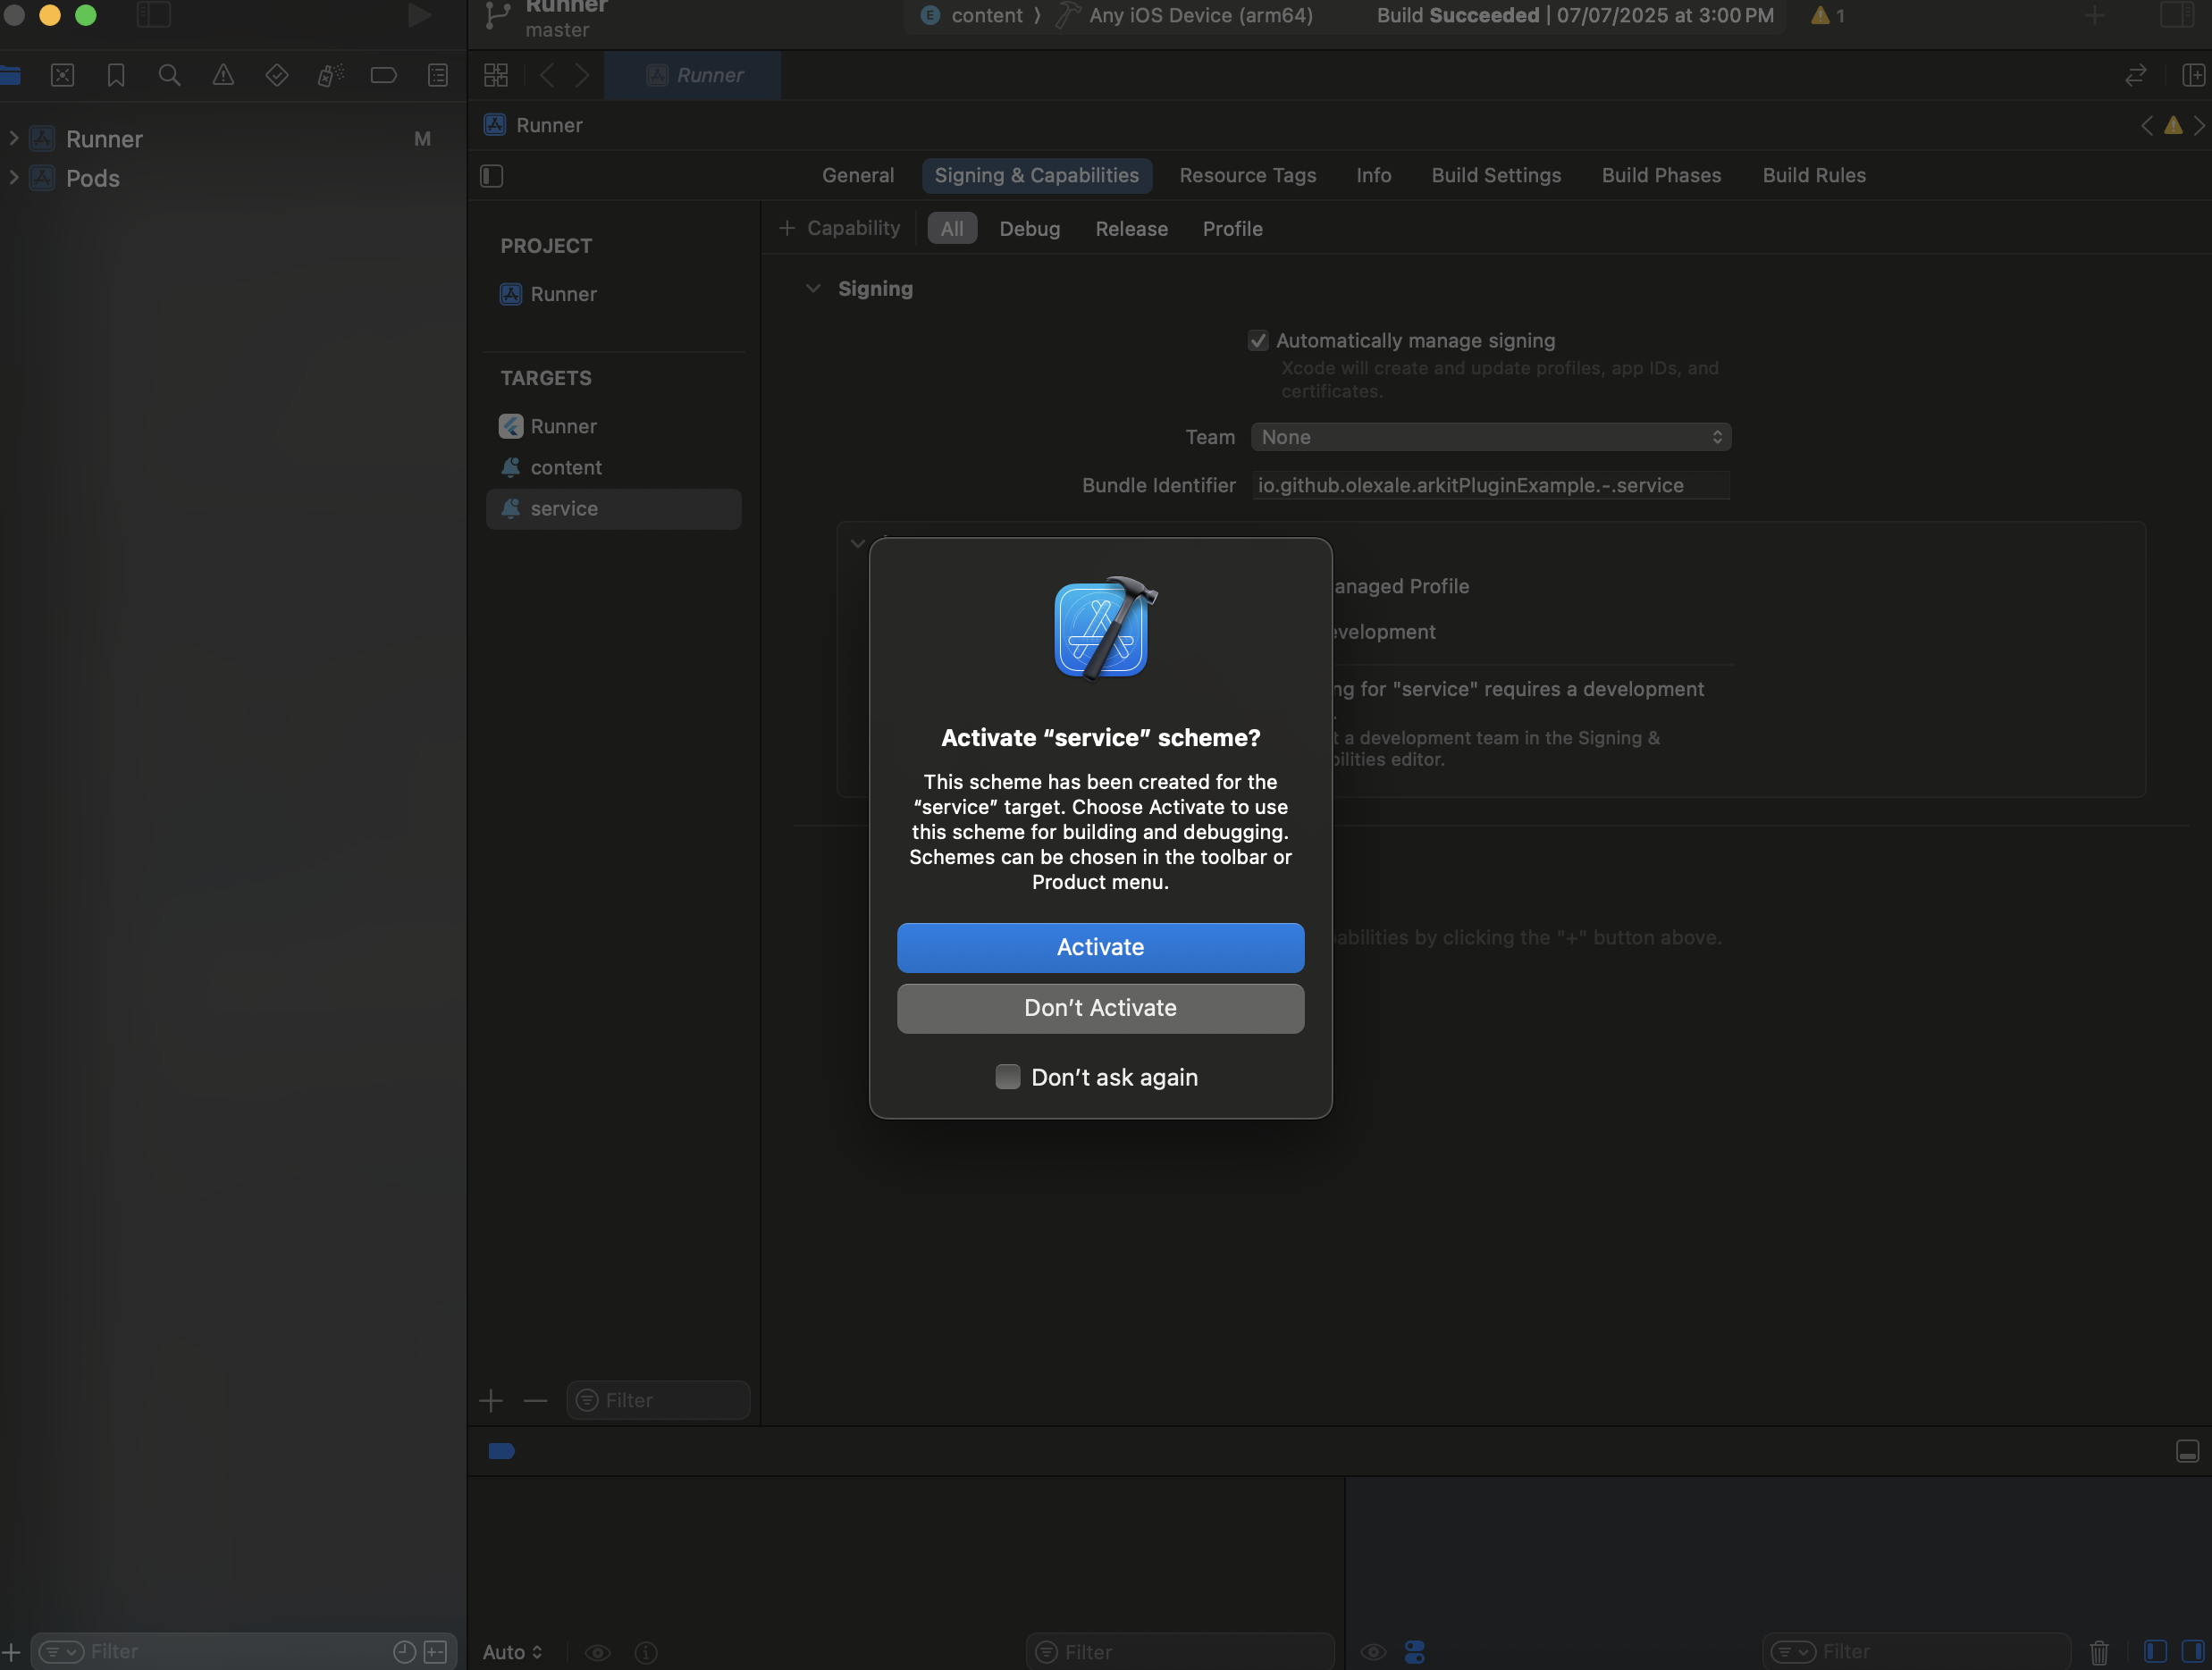The height and width of the screenshot is (1670, 2212).
Task: Open console filter options menu
Action: pos(1793,1651)
